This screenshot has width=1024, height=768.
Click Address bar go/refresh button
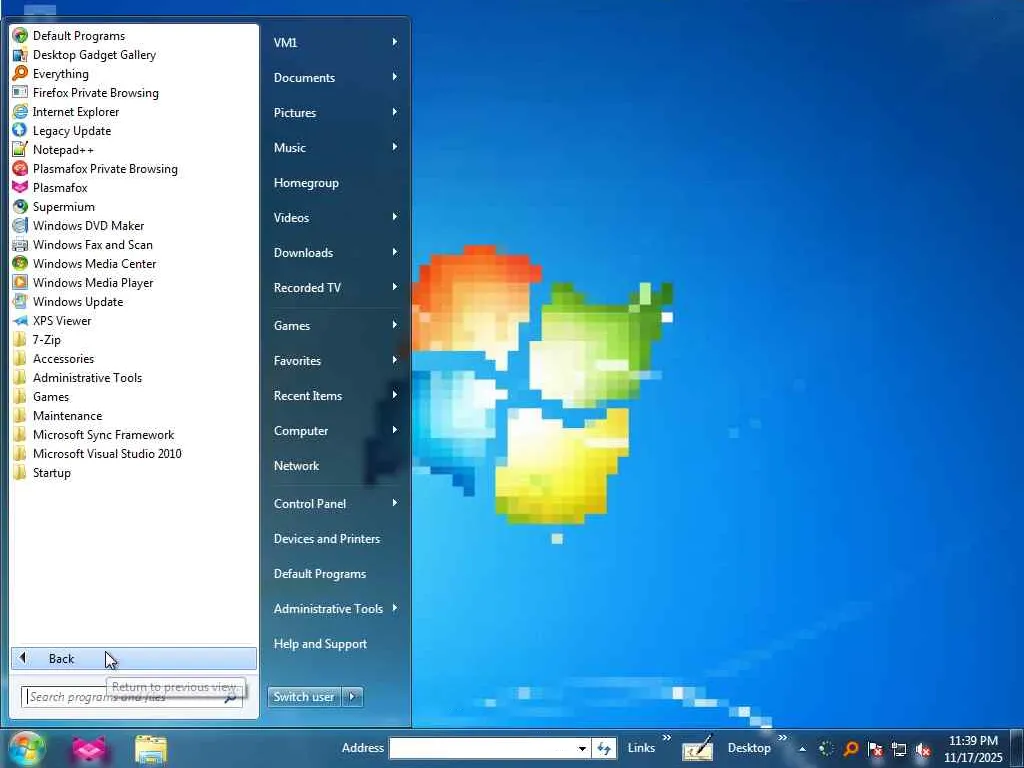(604, 748)
